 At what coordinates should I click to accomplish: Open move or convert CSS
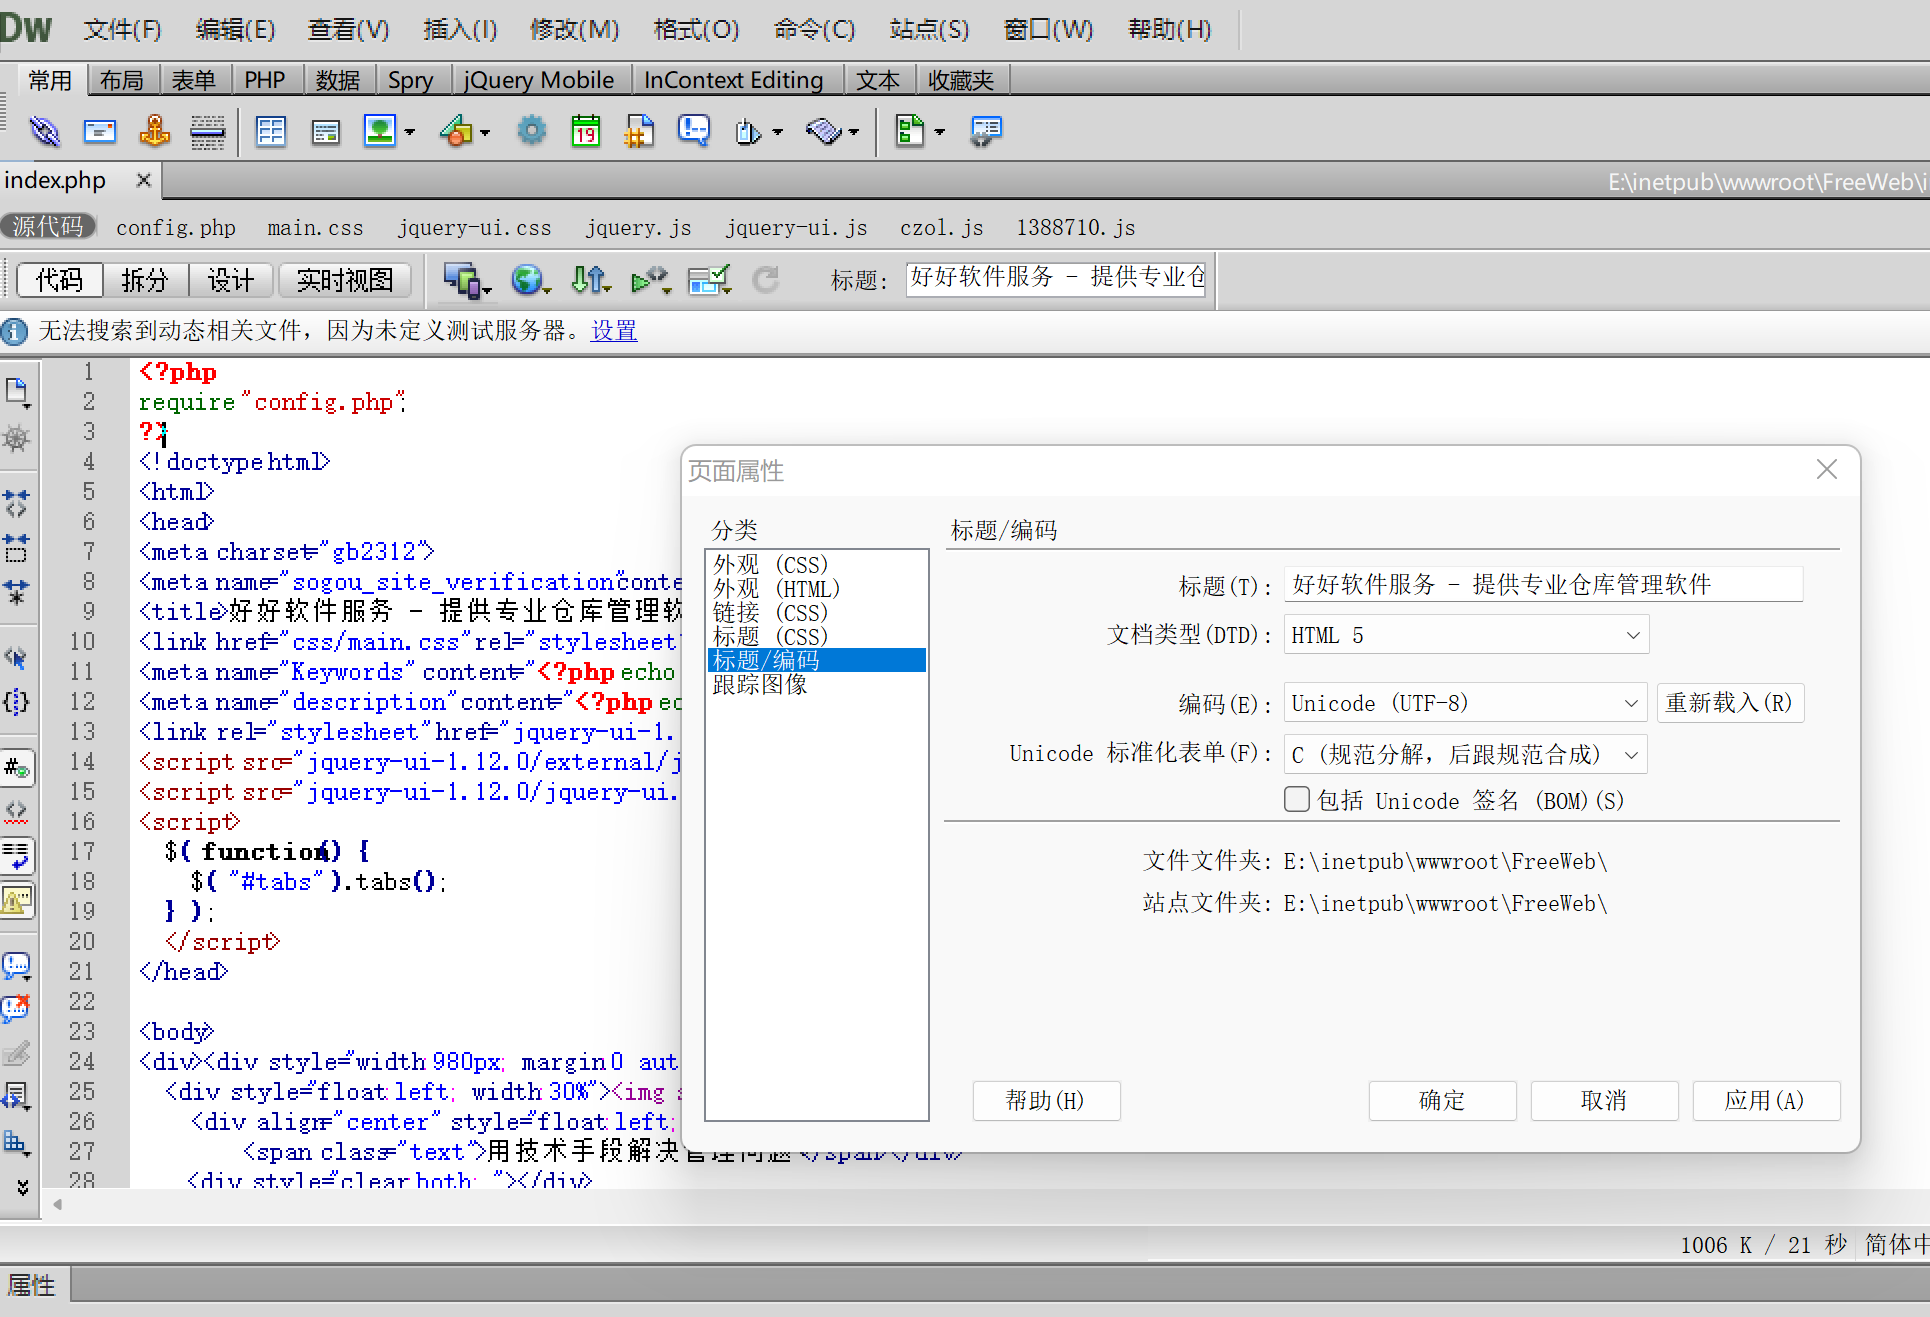tap(17, 1141)
